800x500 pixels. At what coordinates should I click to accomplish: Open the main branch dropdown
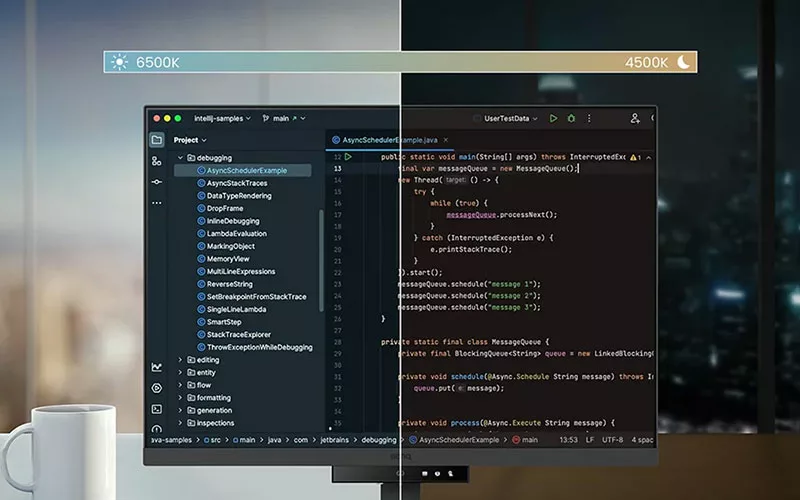[x=280, y=118]
